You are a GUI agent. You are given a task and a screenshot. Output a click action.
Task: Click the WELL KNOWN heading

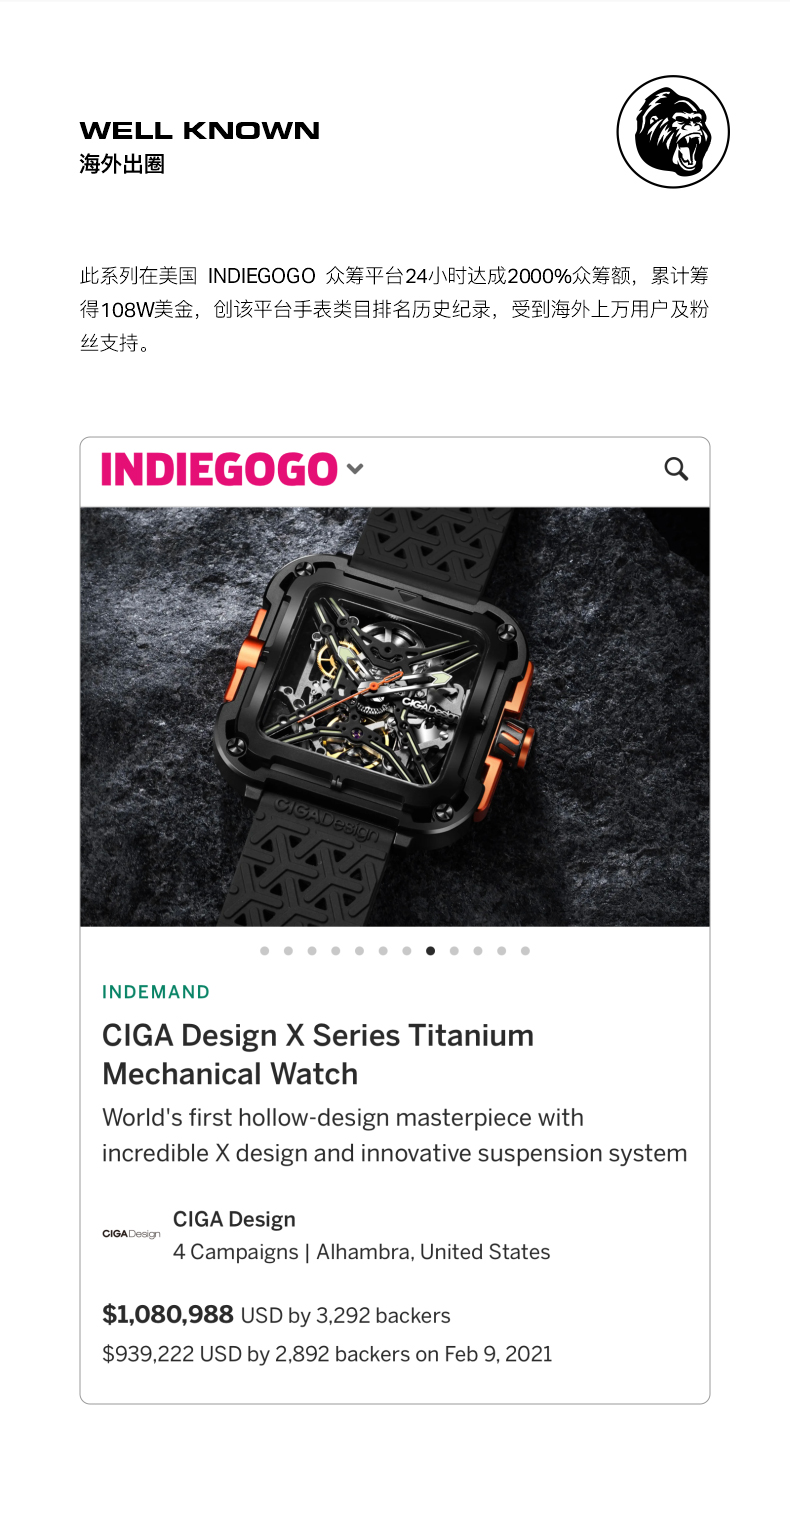[x=200, y=131]
